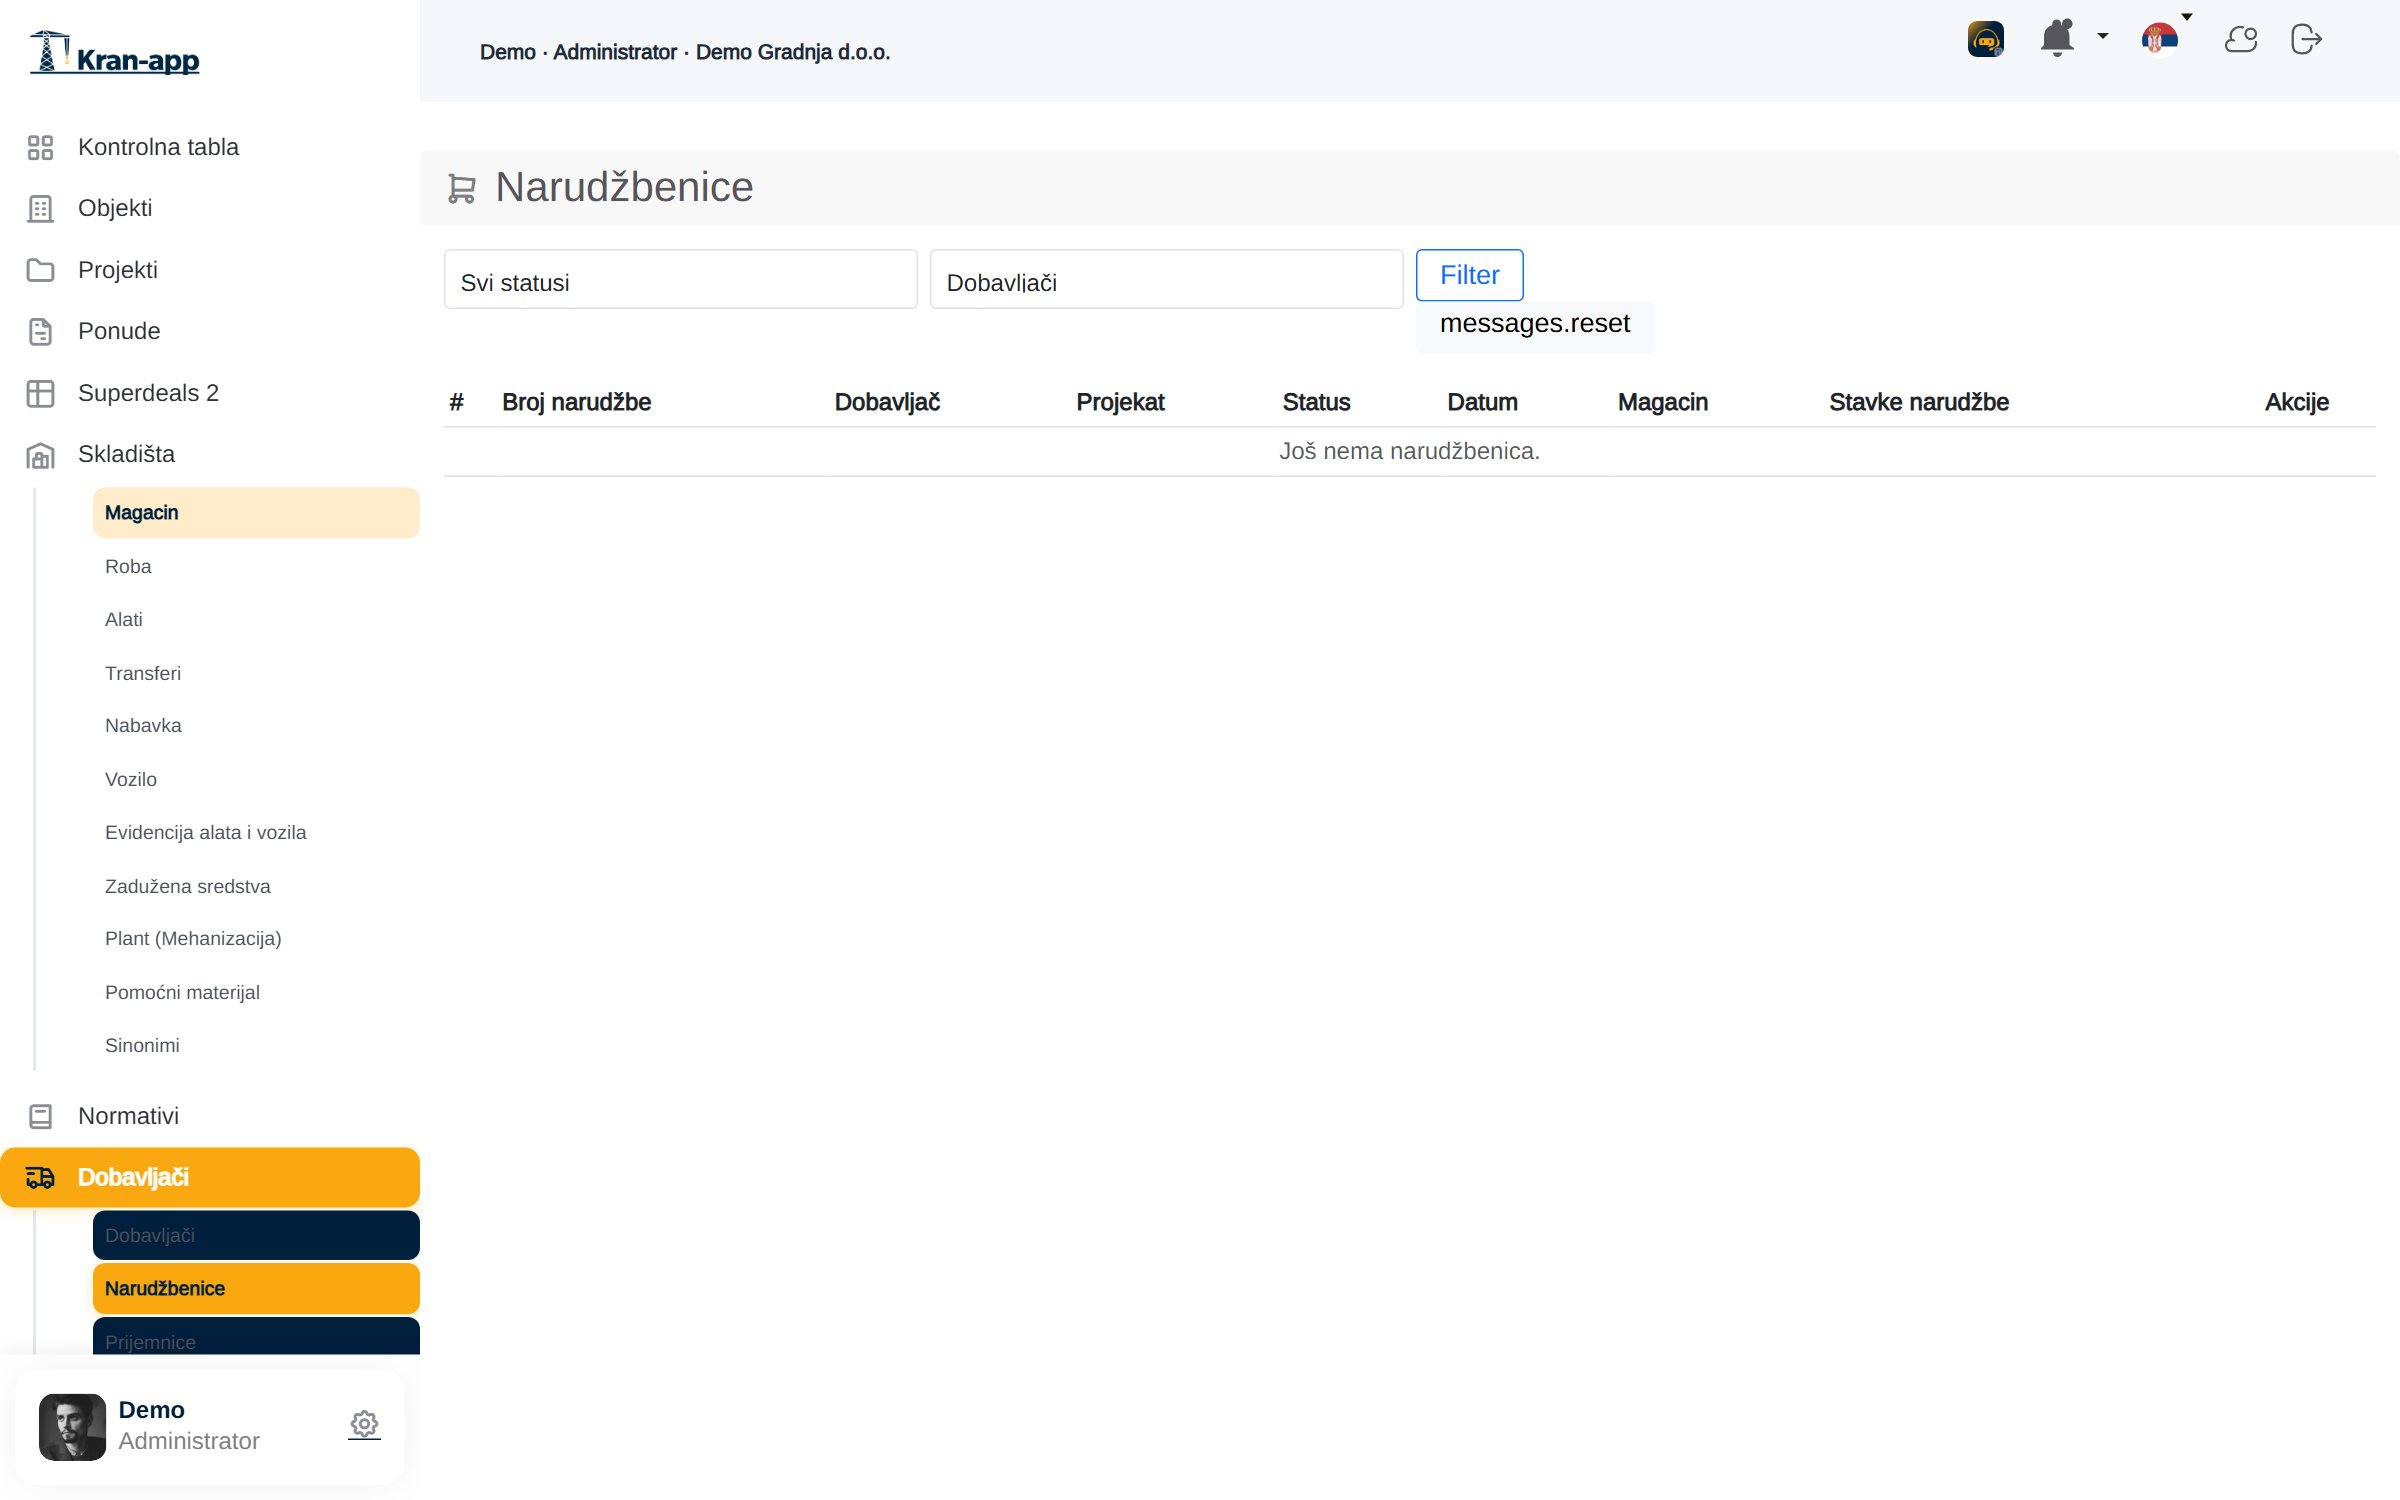
Task: Expand the notifications dropdown arrow
Action: [x=2103, y=36]
